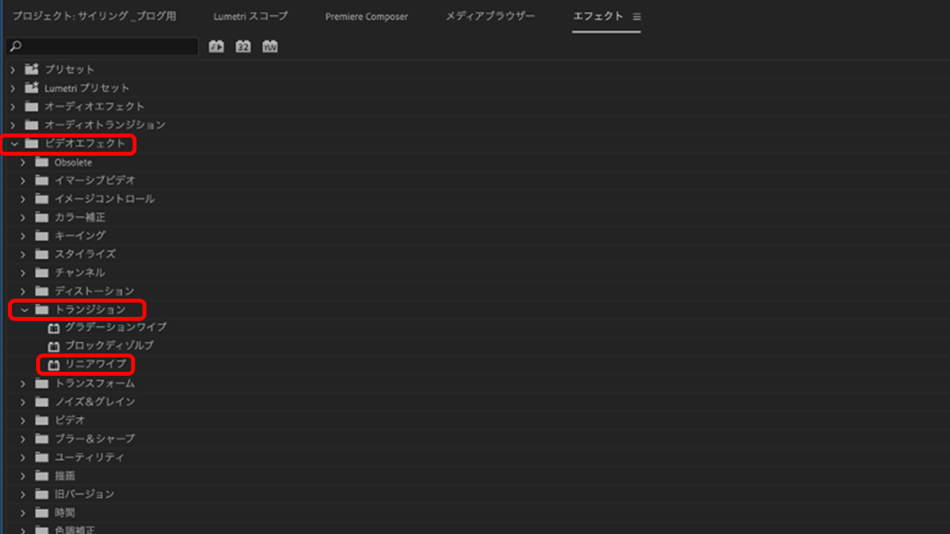Expand the オーディオエフェクト folder
Viewport: 950px width, 534px height.
click(x=13, y=107)
